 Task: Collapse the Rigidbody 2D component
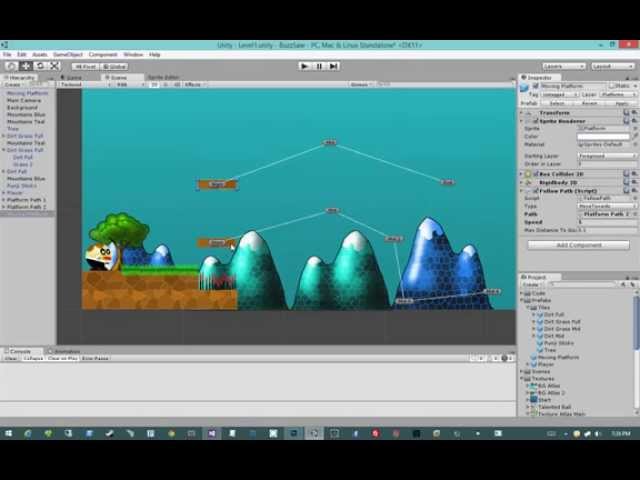[x=521, y=182]
